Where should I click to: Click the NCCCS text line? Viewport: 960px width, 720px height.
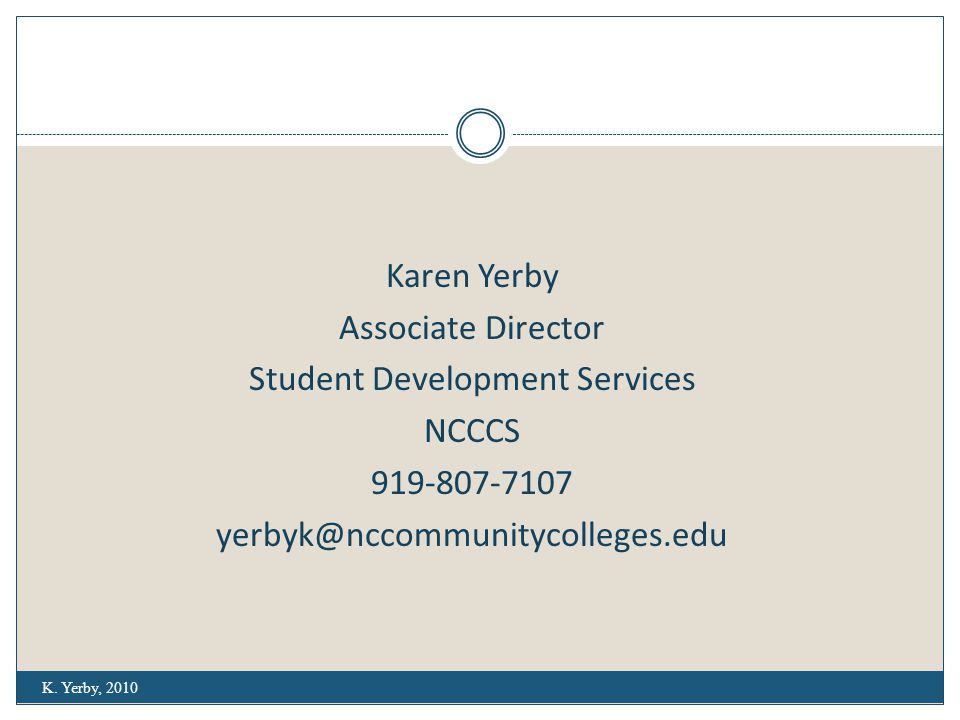(x=472, y=431)
